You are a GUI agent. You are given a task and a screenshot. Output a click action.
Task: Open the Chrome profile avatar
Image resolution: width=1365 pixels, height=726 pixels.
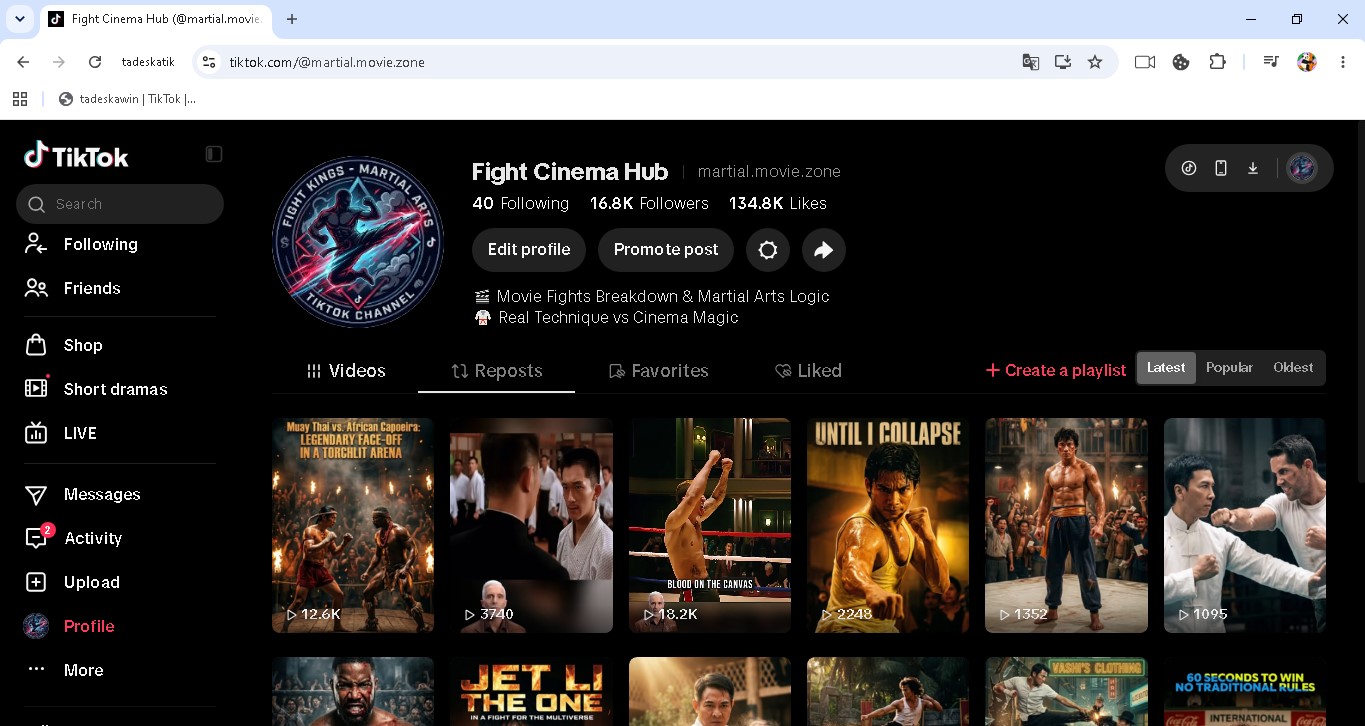click(1307, 62)
